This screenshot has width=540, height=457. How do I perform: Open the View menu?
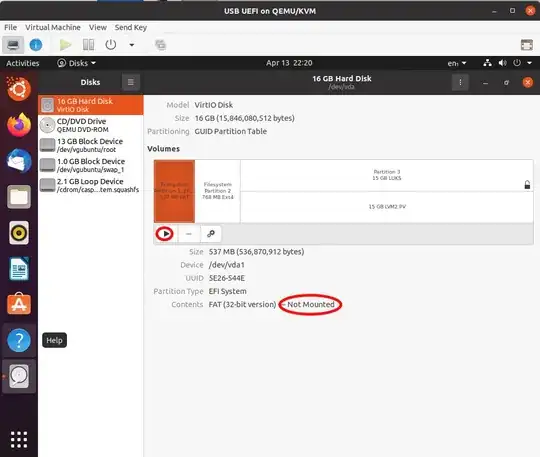pyautogui.click(x=97, y=27)
